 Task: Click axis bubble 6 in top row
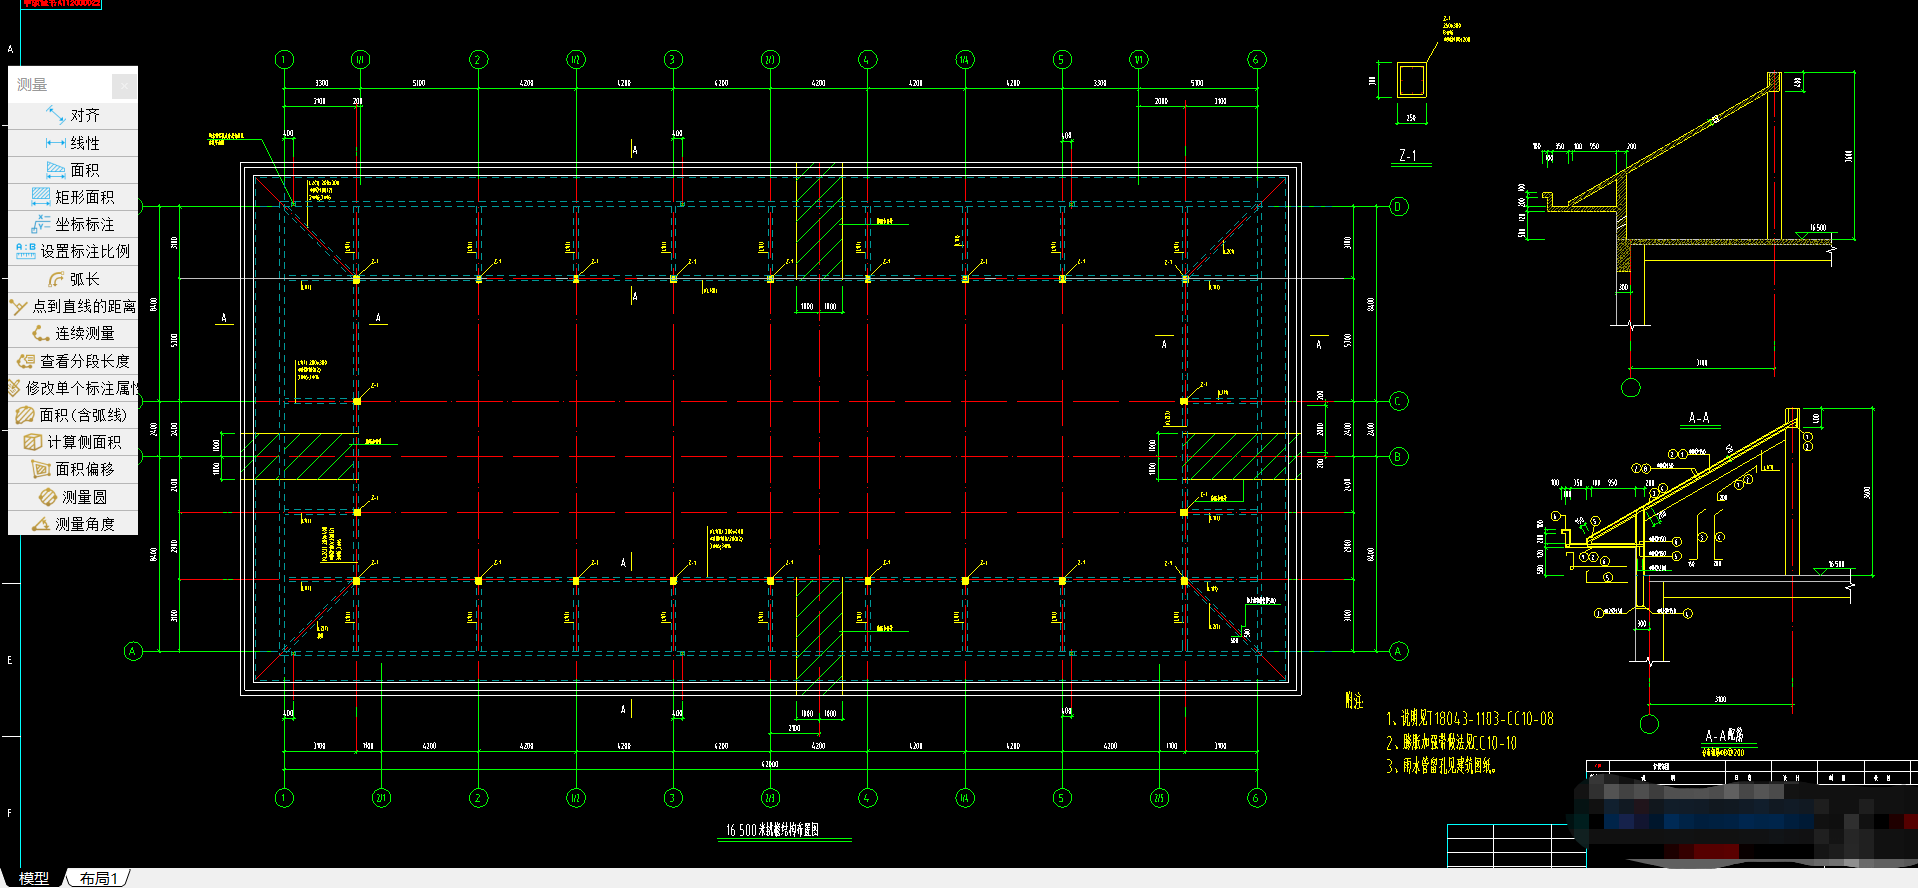click(1257, 60)
